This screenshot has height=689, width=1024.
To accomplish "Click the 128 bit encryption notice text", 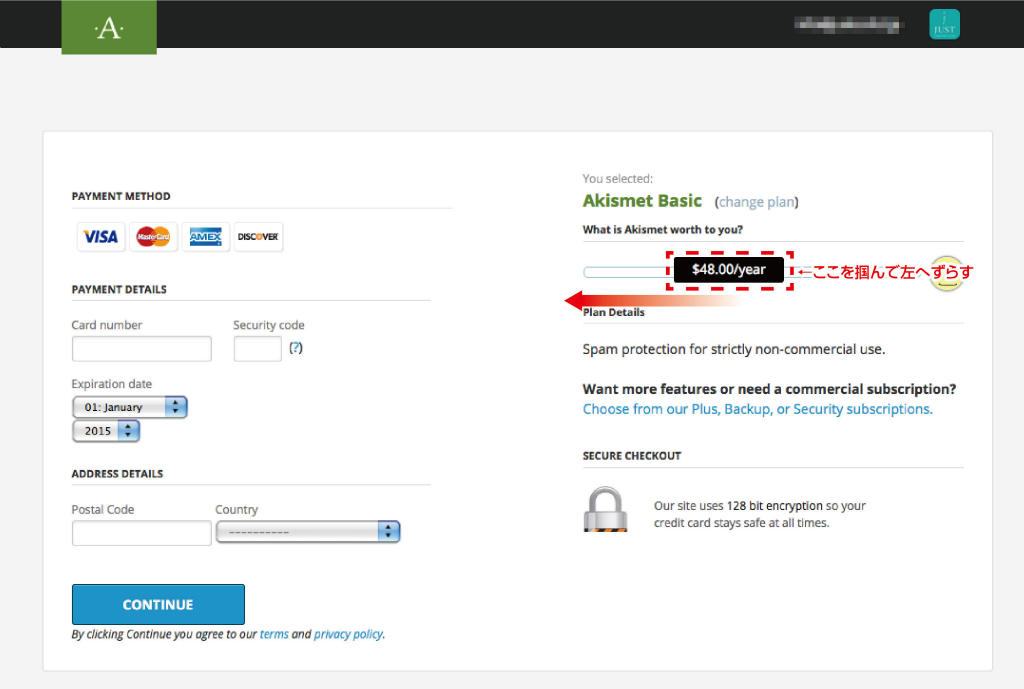I will click(760, 514).
